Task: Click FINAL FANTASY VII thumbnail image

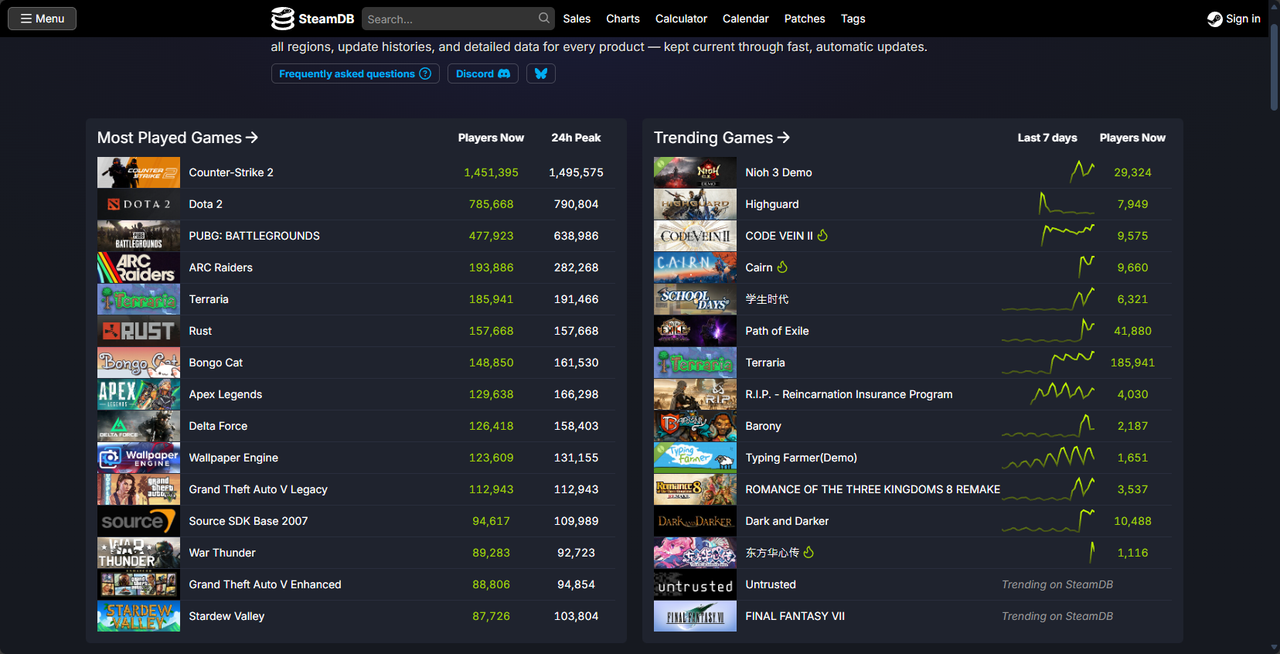Action: click(x=695, y=616)
